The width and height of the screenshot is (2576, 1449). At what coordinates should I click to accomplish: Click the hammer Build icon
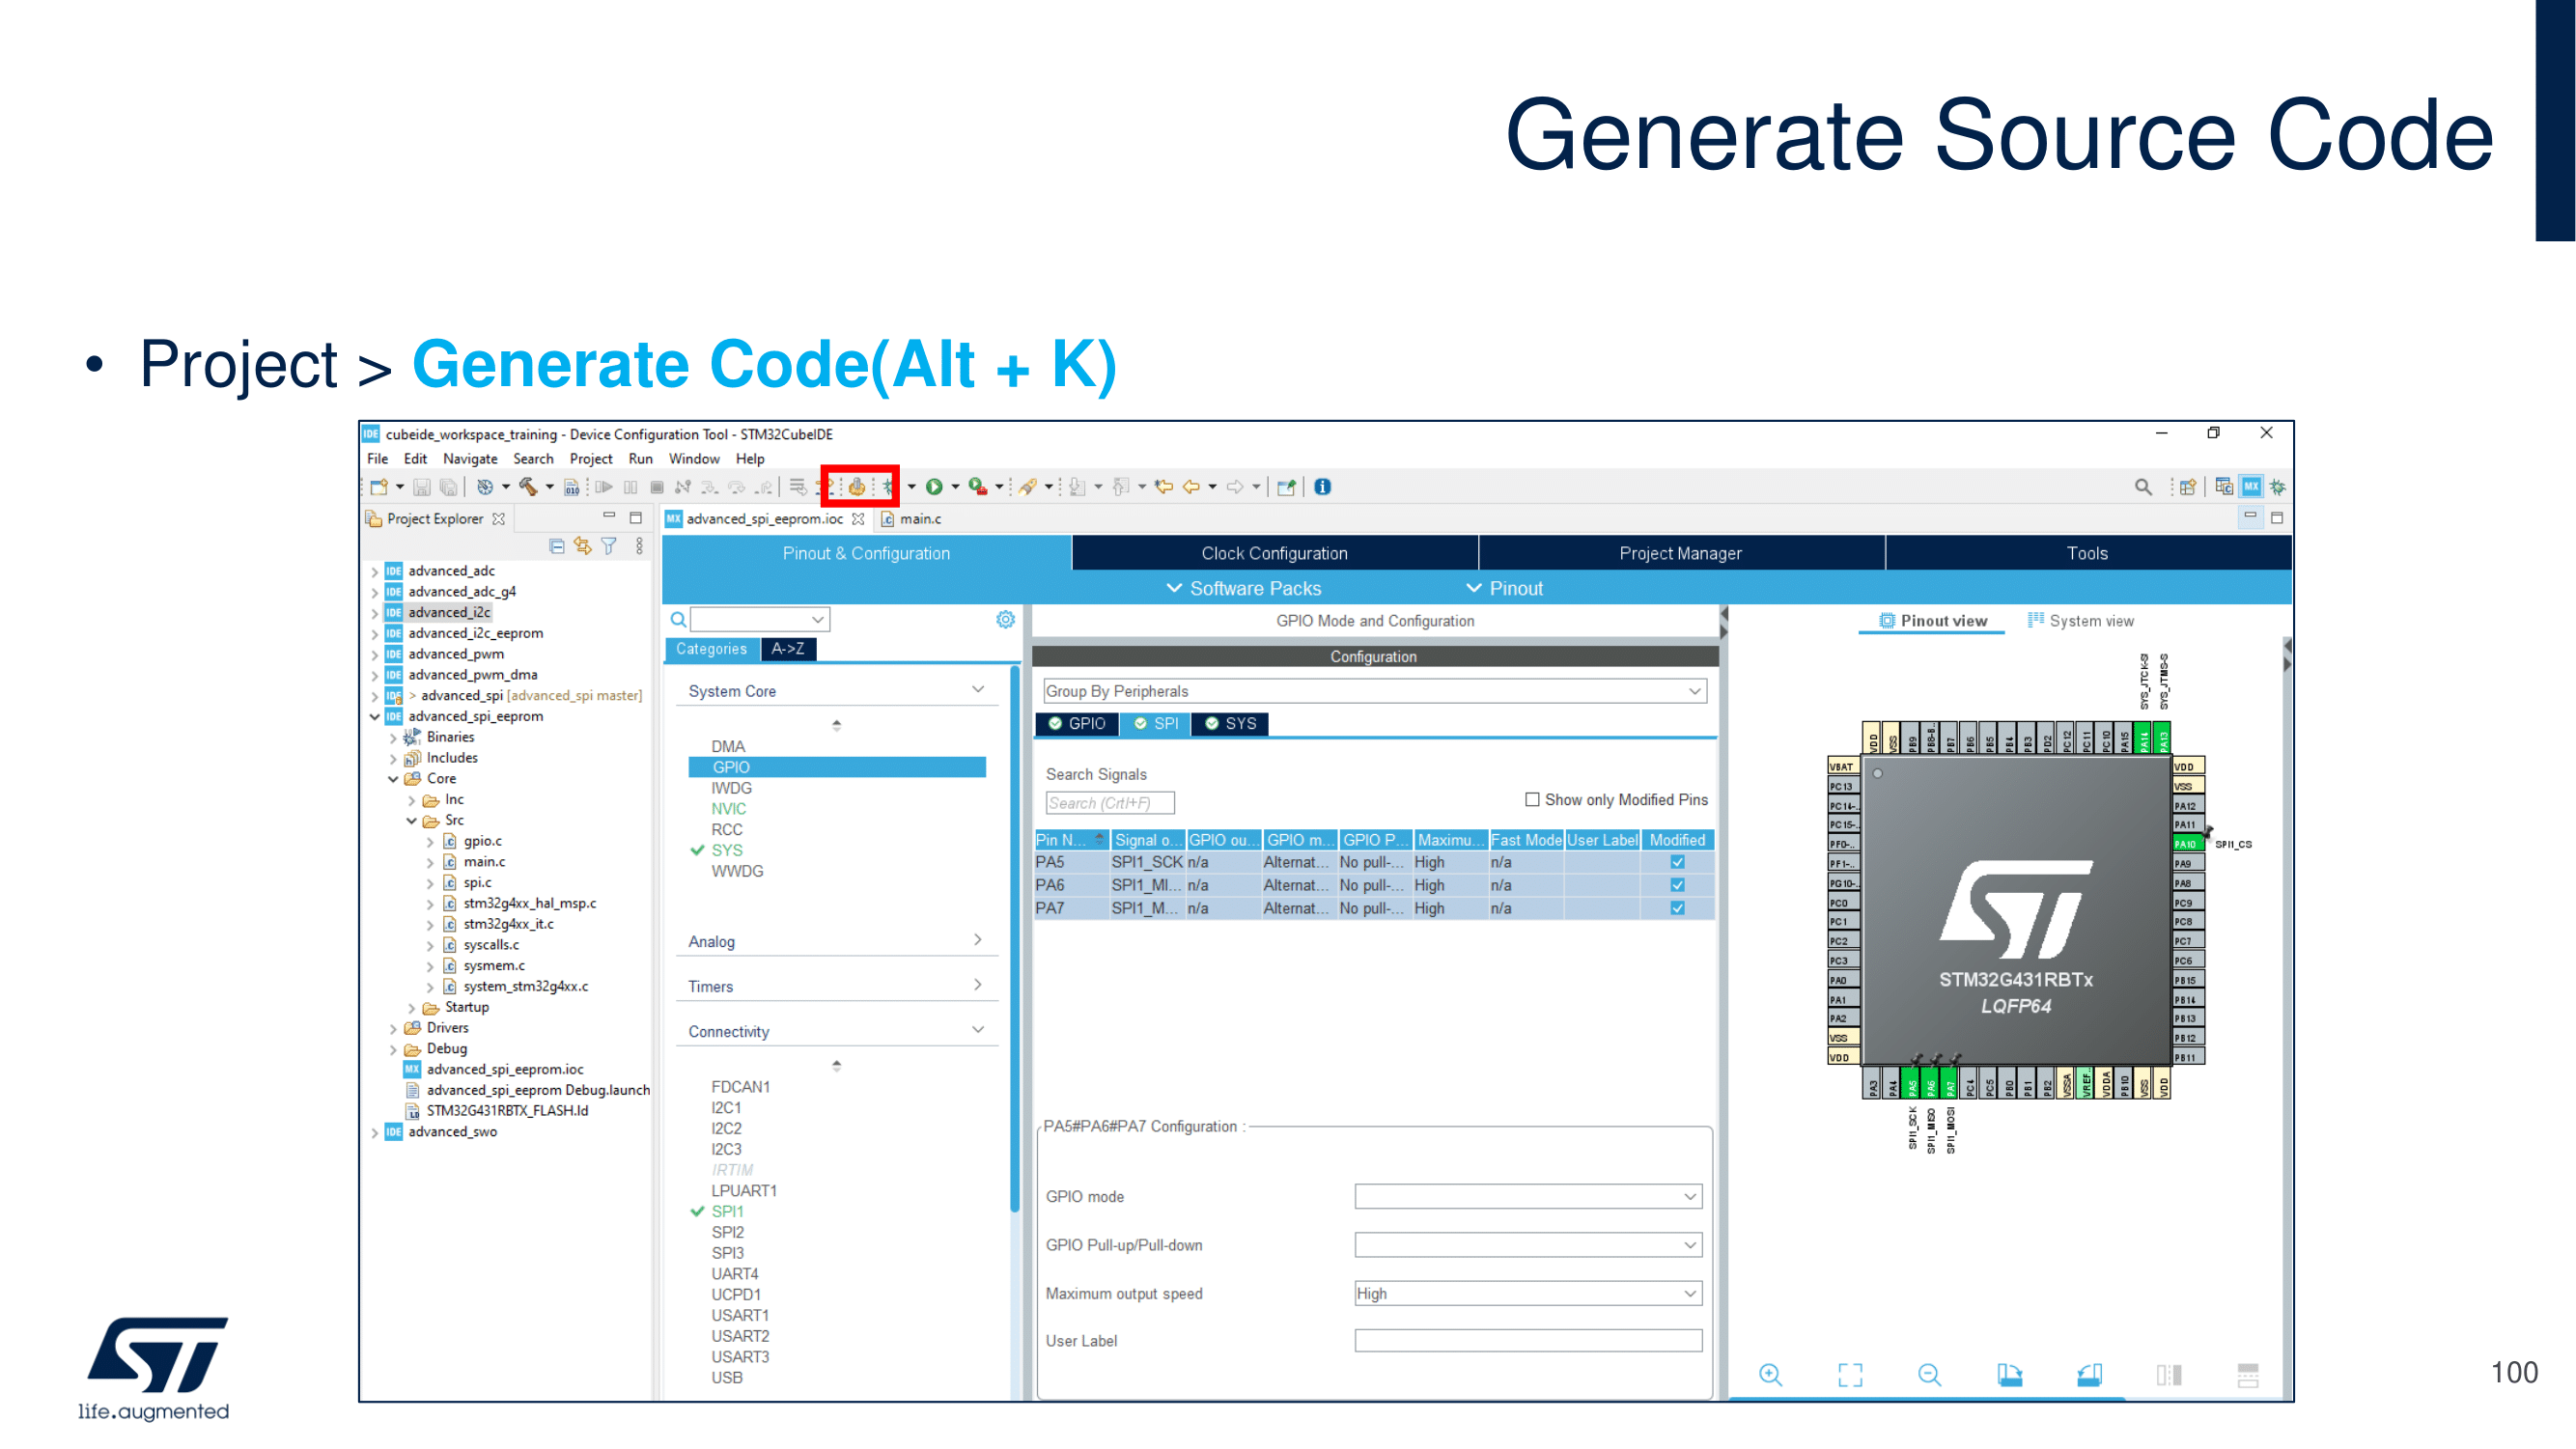528,487
